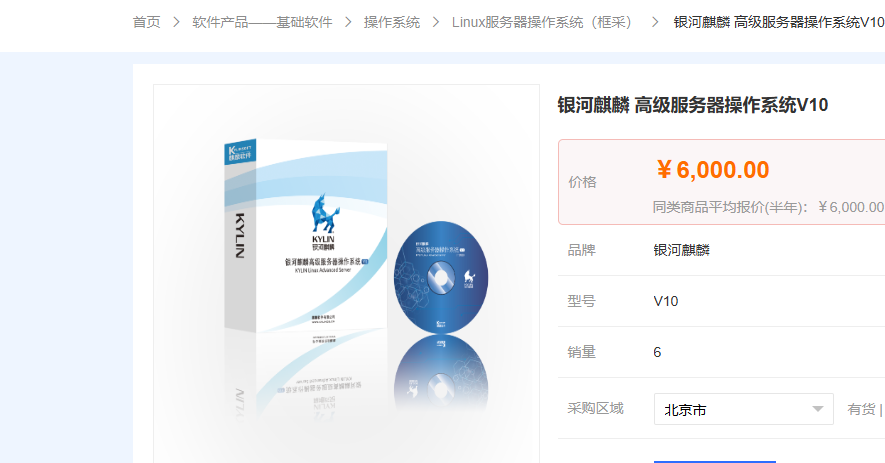Viewport: 885px width, 463px height.
Task: Open the 采购区域 北京市 dropdown
Action: coord(743,409)
